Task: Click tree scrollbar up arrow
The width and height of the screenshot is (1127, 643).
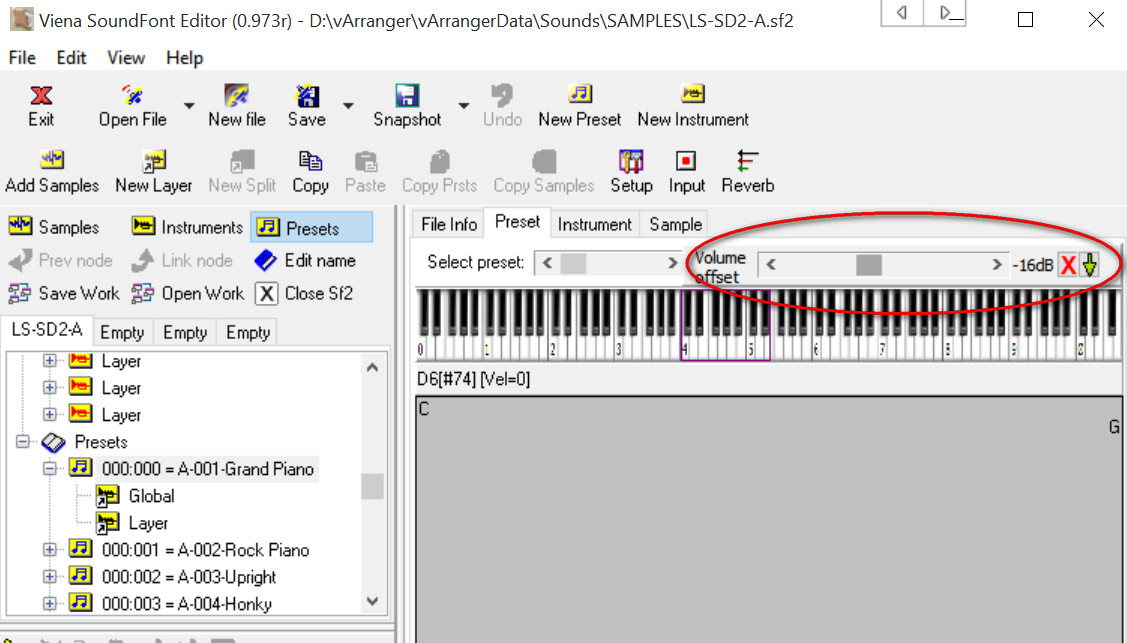Action: [372, 367]
